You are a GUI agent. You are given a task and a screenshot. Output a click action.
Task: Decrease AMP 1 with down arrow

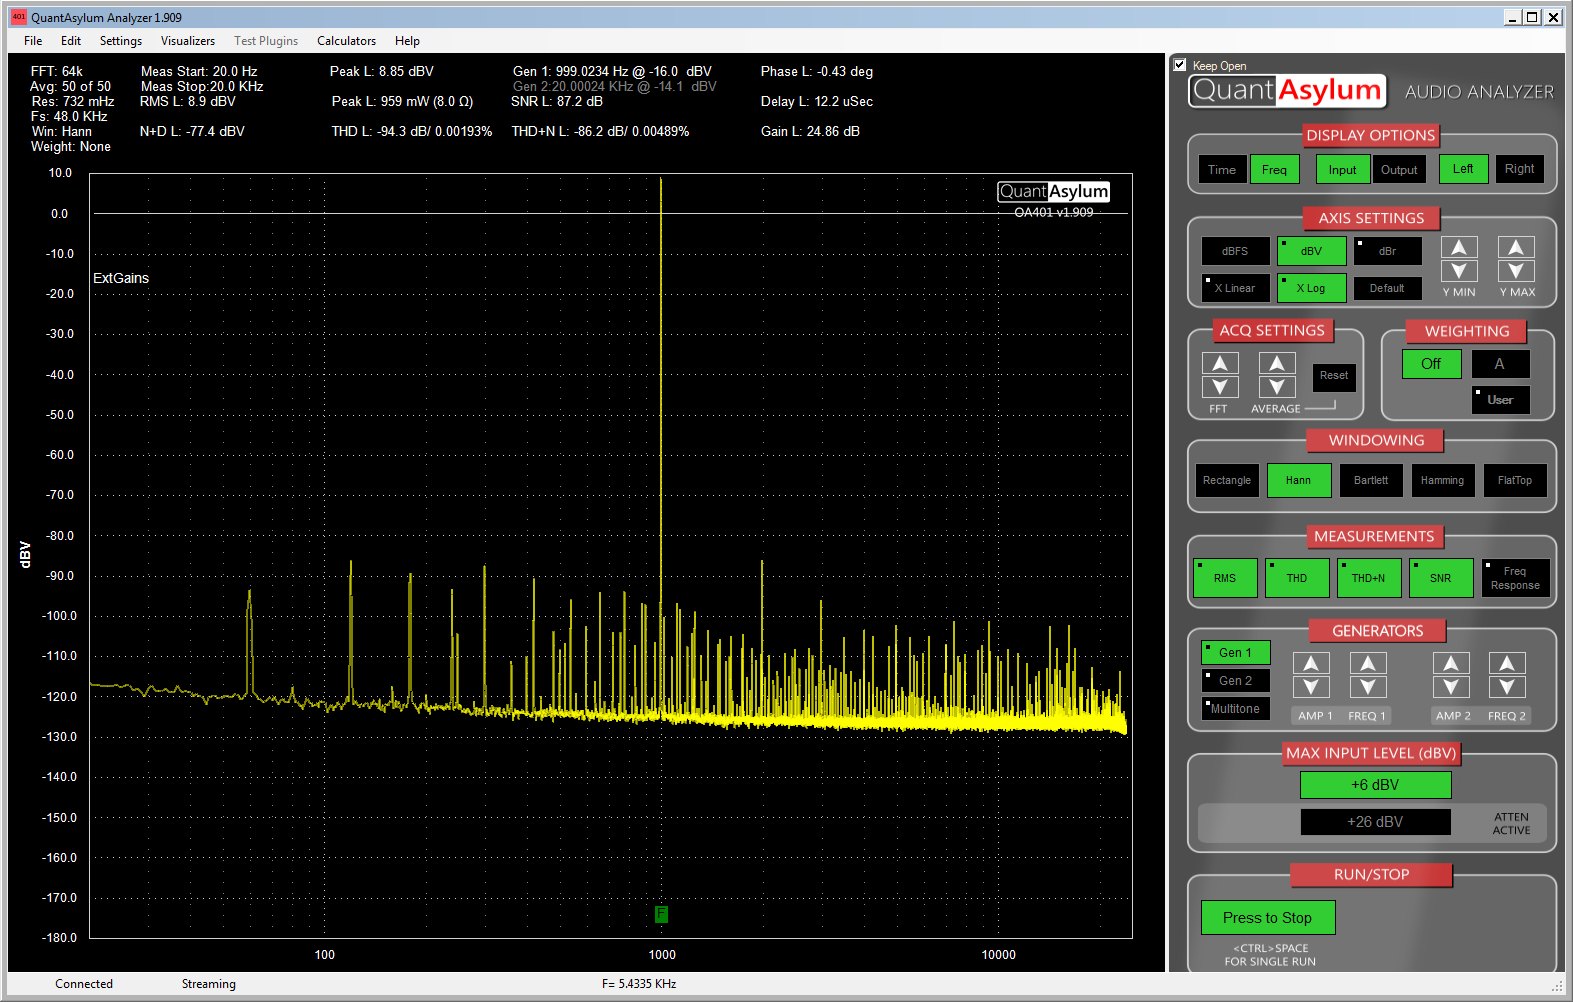[1311, 687]
